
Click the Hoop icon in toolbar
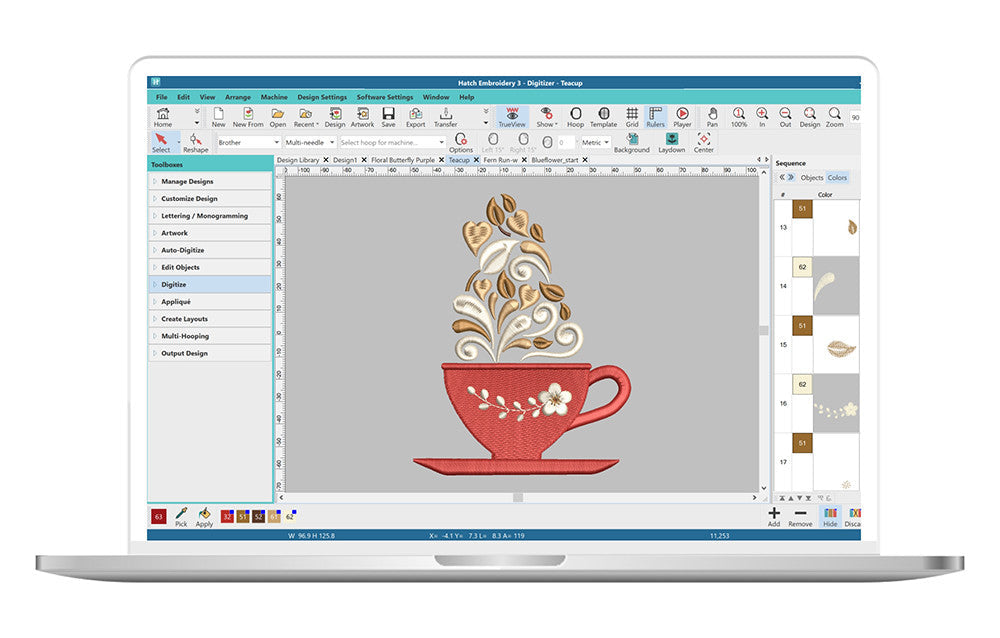[x=575, y=117]
